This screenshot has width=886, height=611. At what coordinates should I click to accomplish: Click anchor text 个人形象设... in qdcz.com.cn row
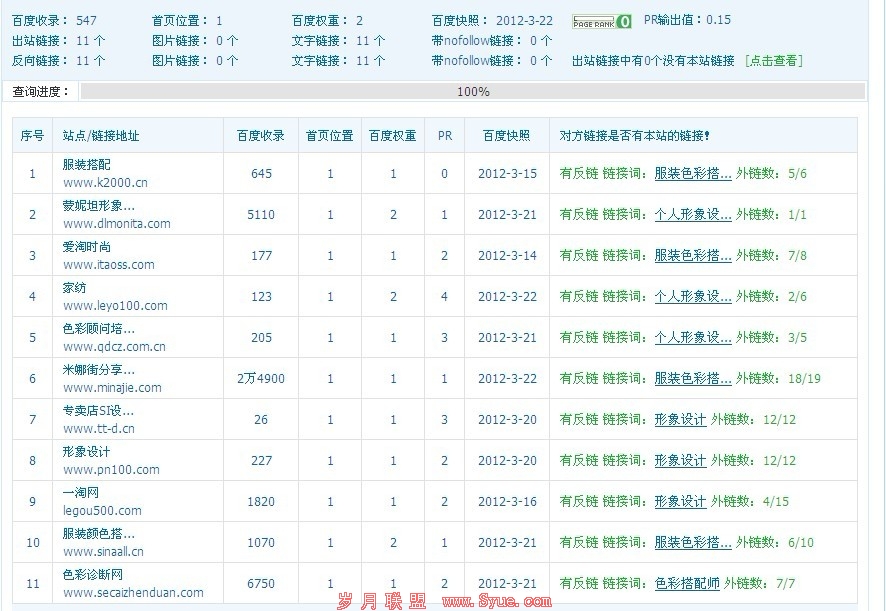pyautogui.click(x=693, y=337)
